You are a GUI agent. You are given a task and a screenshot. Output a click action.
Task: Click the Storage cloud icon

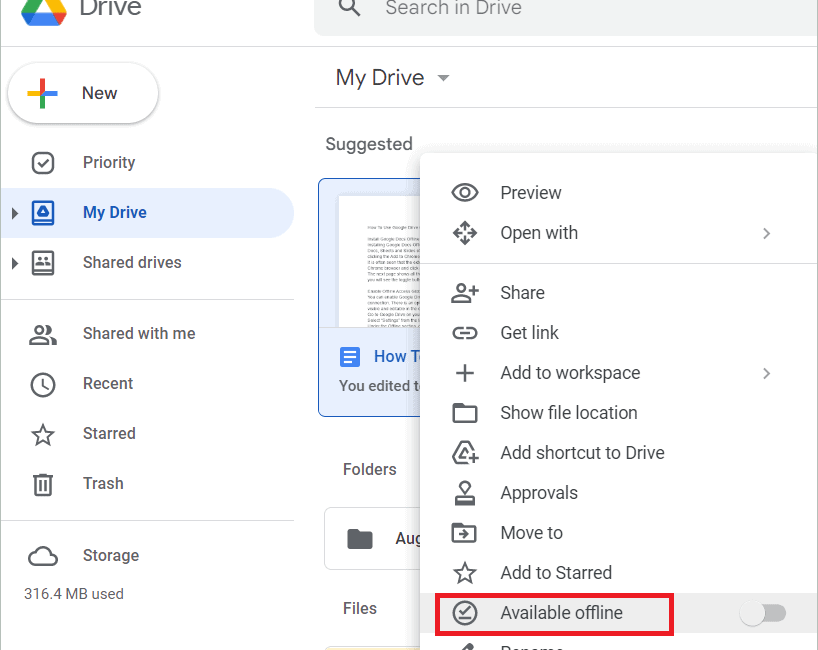point(43,557)
